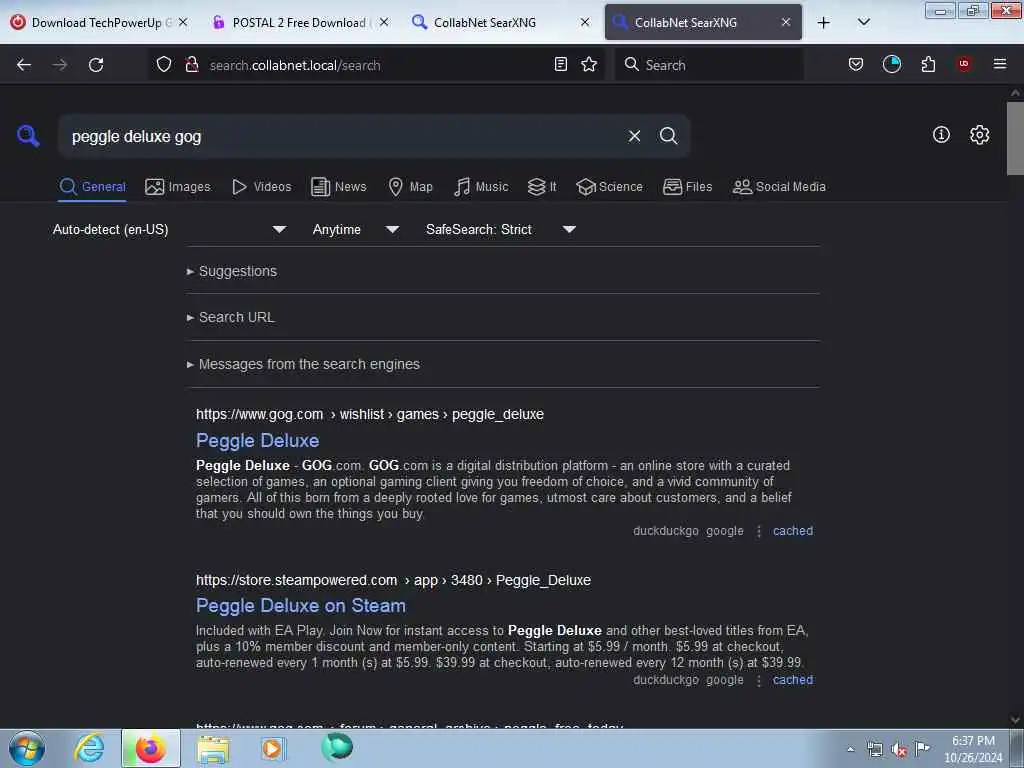
Task: Open Windows Media Player on taskbar
Action: (272, 748)
